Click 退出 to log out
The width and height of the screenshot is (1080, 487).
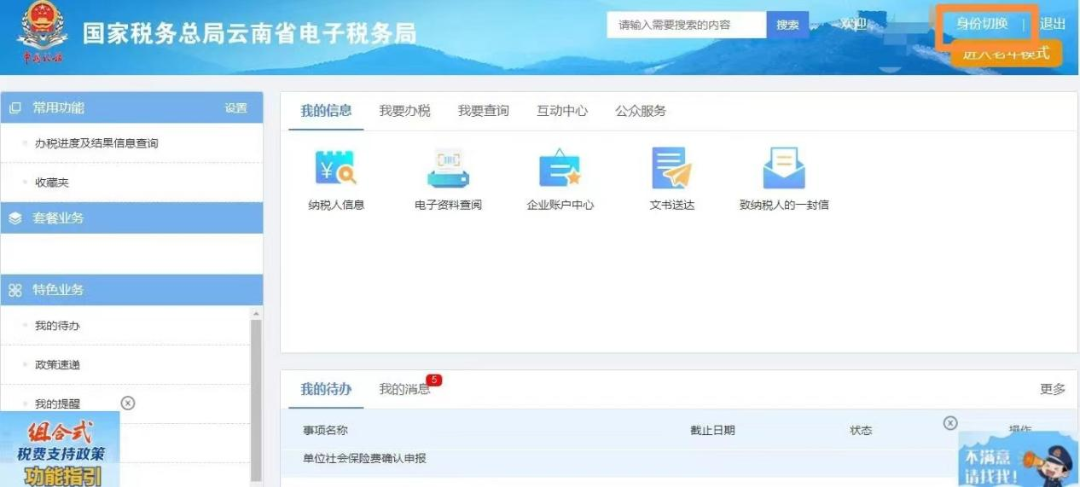pos(1052,24)
